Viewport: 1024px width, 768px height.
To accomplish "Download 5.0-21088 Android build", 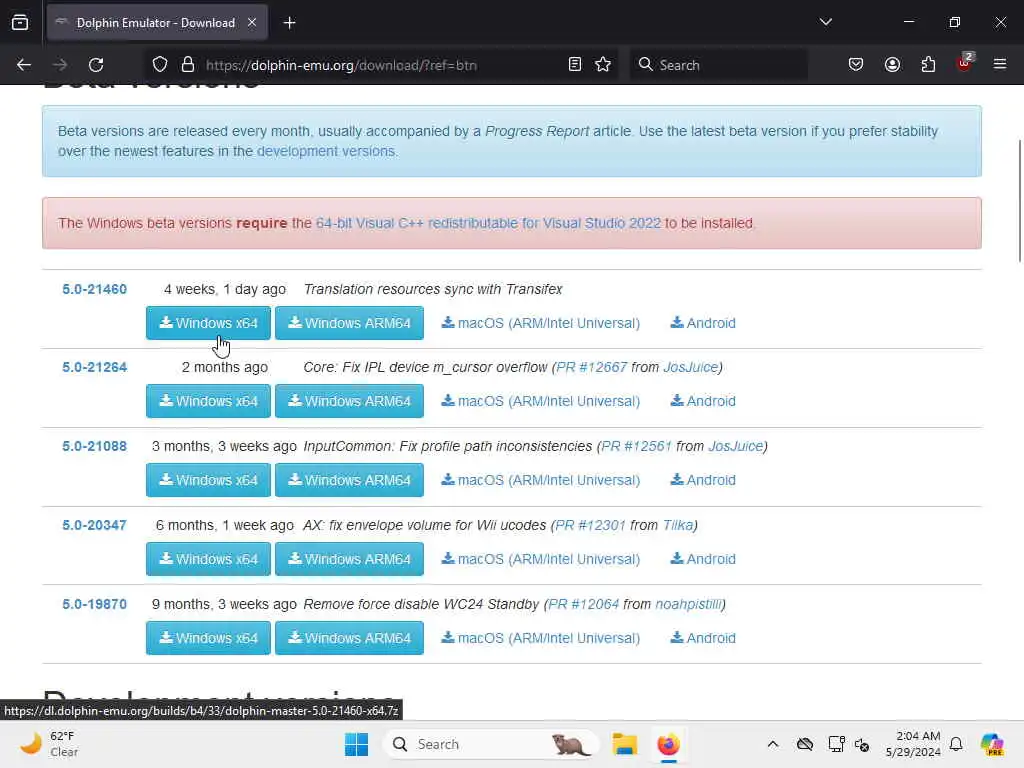I will (703, 480).
